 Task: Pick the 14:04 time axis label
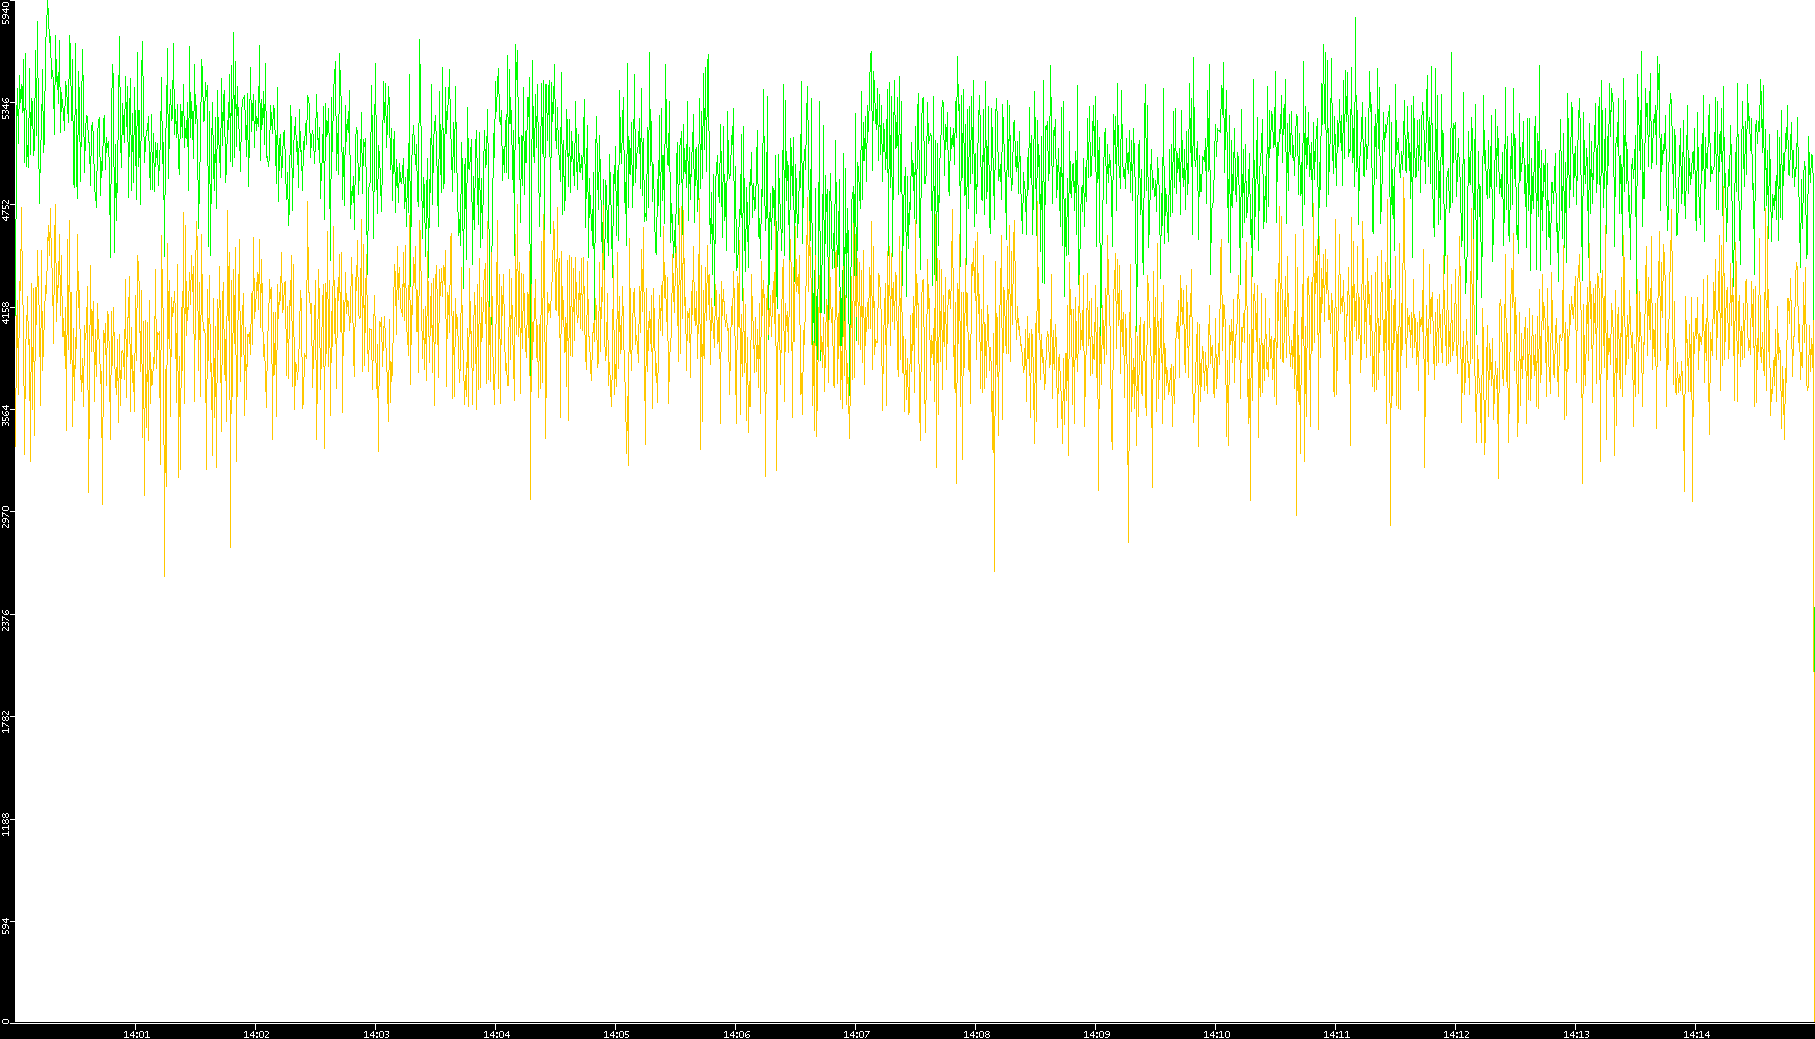496,1033
